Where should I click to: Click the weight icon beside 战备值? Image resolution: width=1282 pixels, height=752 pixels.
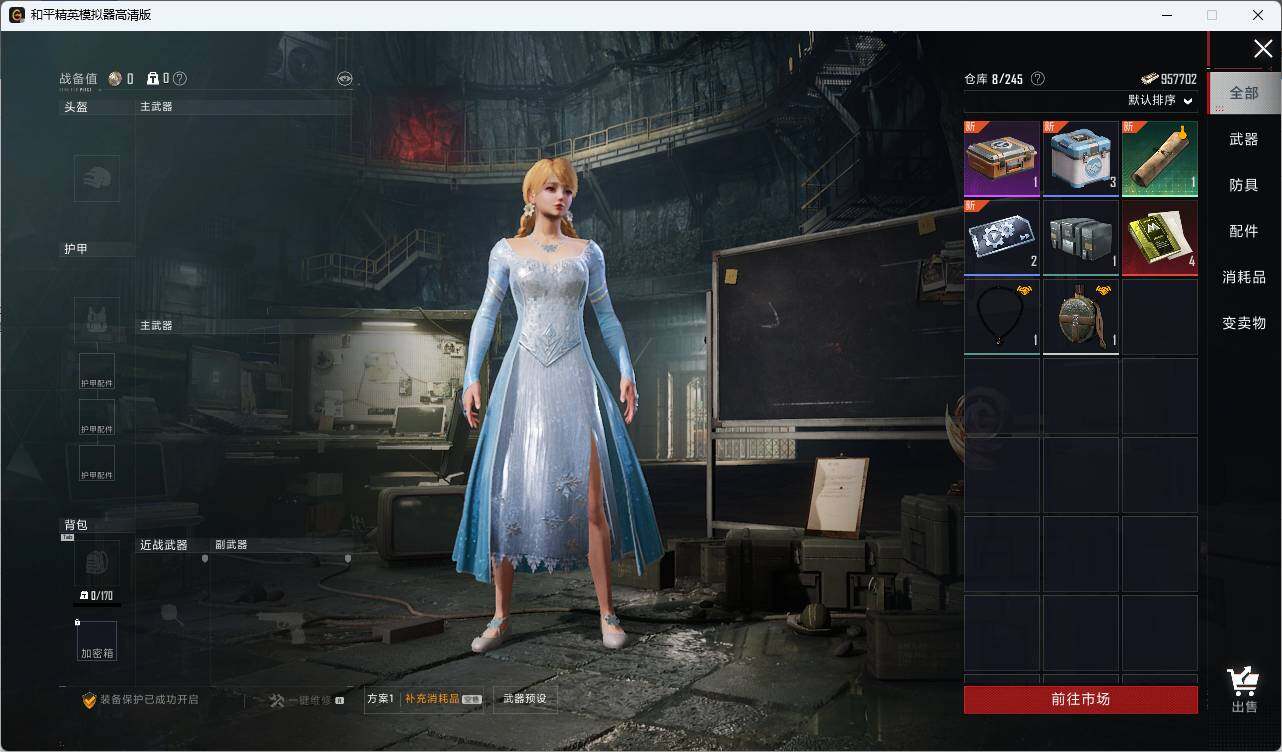(152, 79)
